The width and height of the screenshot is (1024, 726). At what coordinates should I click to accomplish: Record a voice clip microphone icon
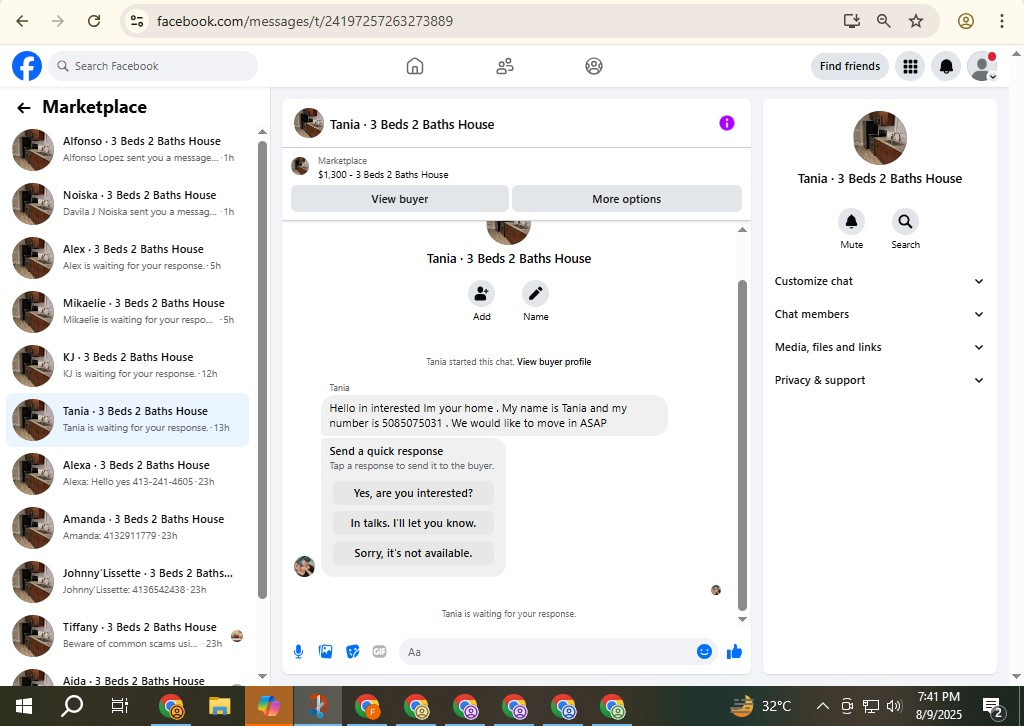click(x=298, y=652)
